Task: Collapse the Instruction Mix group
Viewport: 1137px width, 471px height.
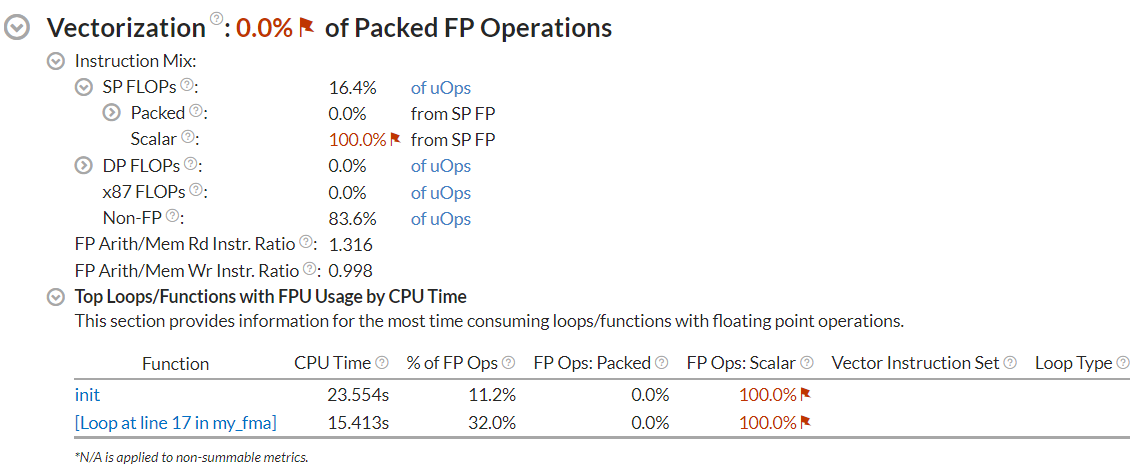Action: [57, 61]
